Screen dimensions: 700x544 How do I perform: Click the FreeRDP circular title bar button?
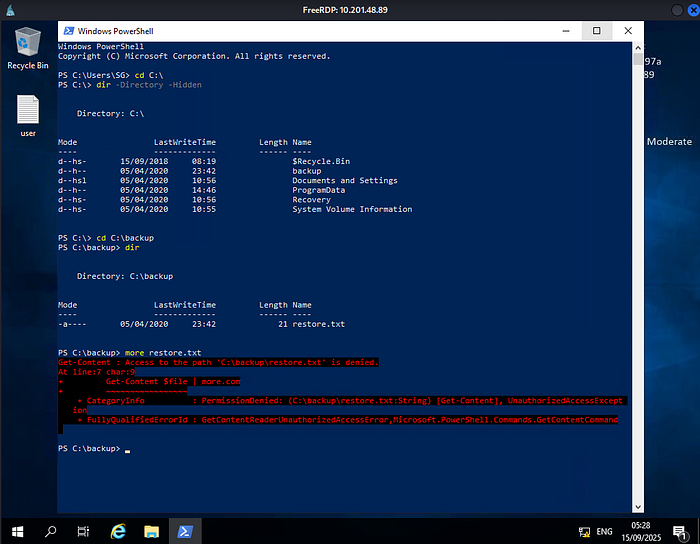[677, 10]
